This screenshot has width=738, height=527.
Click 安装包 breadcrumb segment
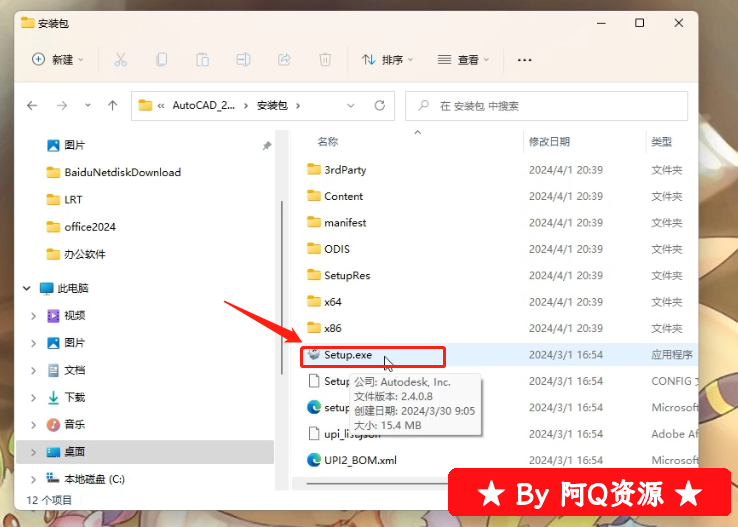point(272,105)
